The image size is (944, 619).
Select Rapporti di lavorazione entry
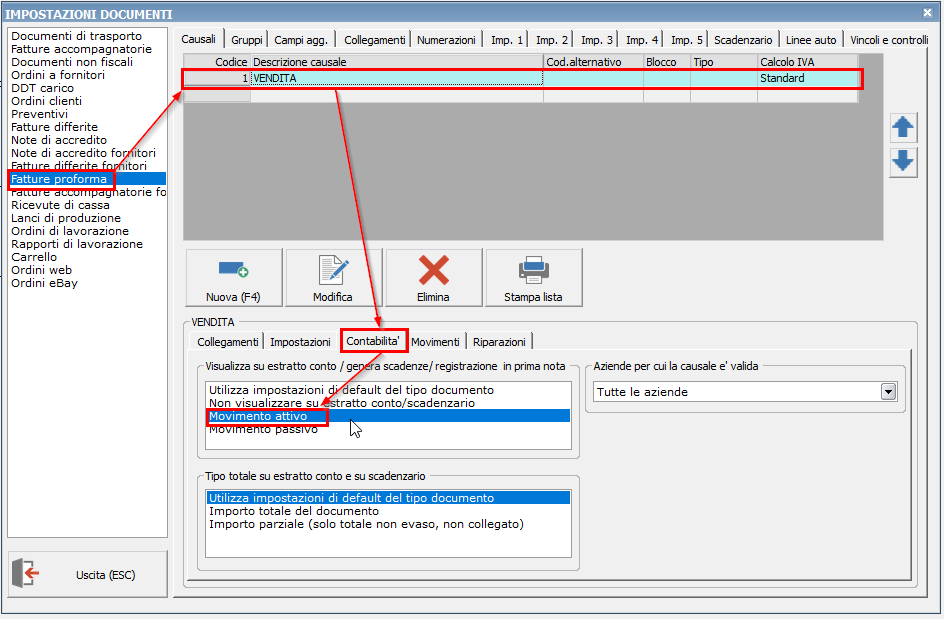pos(76,244)
